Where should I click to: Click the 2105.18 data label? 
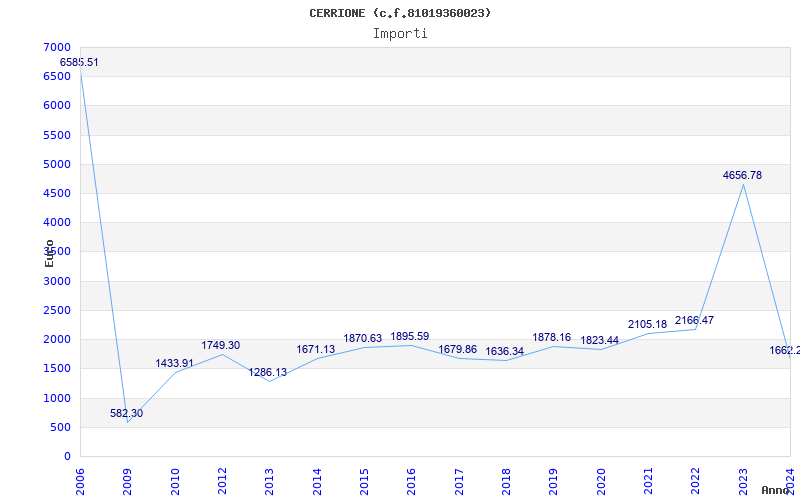(647, 324)
